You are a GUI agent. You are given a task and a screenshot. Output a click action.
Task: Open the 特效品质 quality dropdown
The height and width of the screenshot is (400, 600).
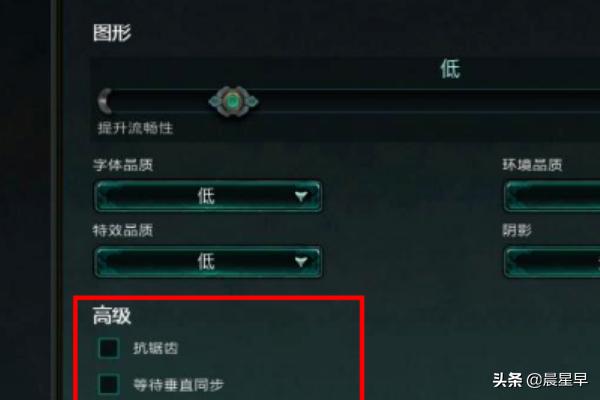pos(208,262)
